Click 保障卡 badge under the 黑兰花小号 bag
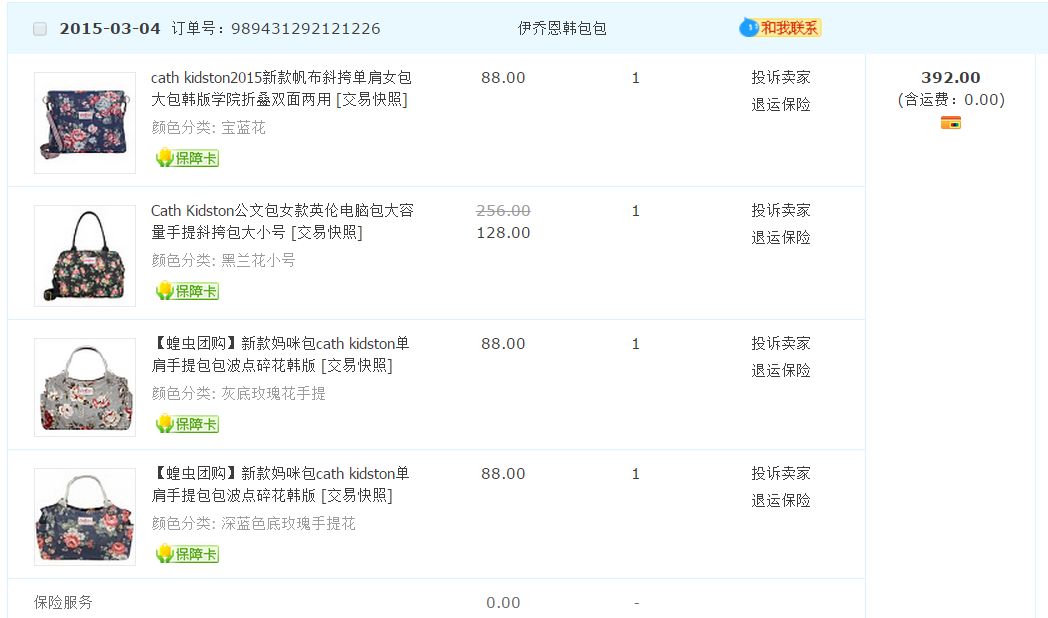Viewport: 1048px width, 618px height. pos(187,291)
